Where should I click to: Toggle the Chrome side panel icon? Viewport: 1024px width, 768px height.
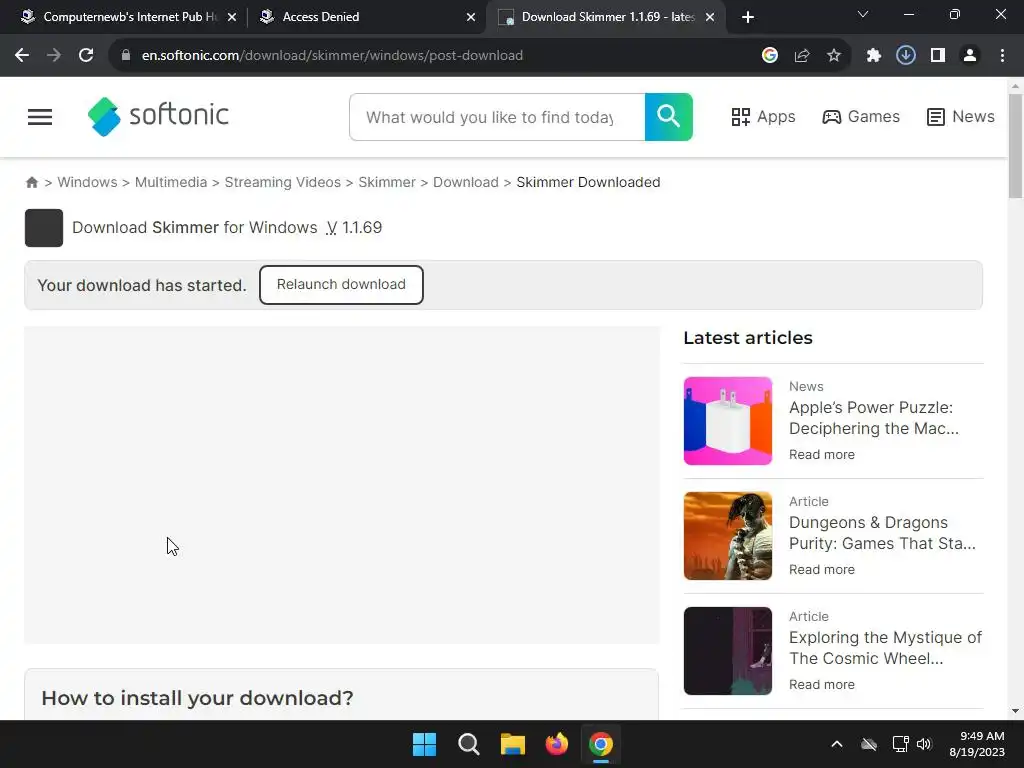(938, 56)
